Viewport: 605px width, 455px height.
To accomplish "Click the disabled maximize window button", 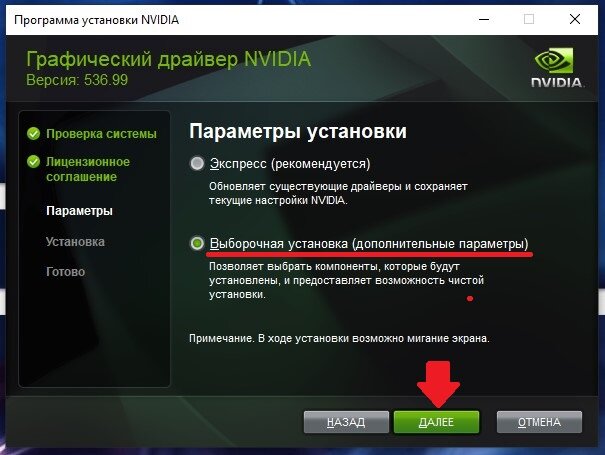I will click(x=529, y=19).
